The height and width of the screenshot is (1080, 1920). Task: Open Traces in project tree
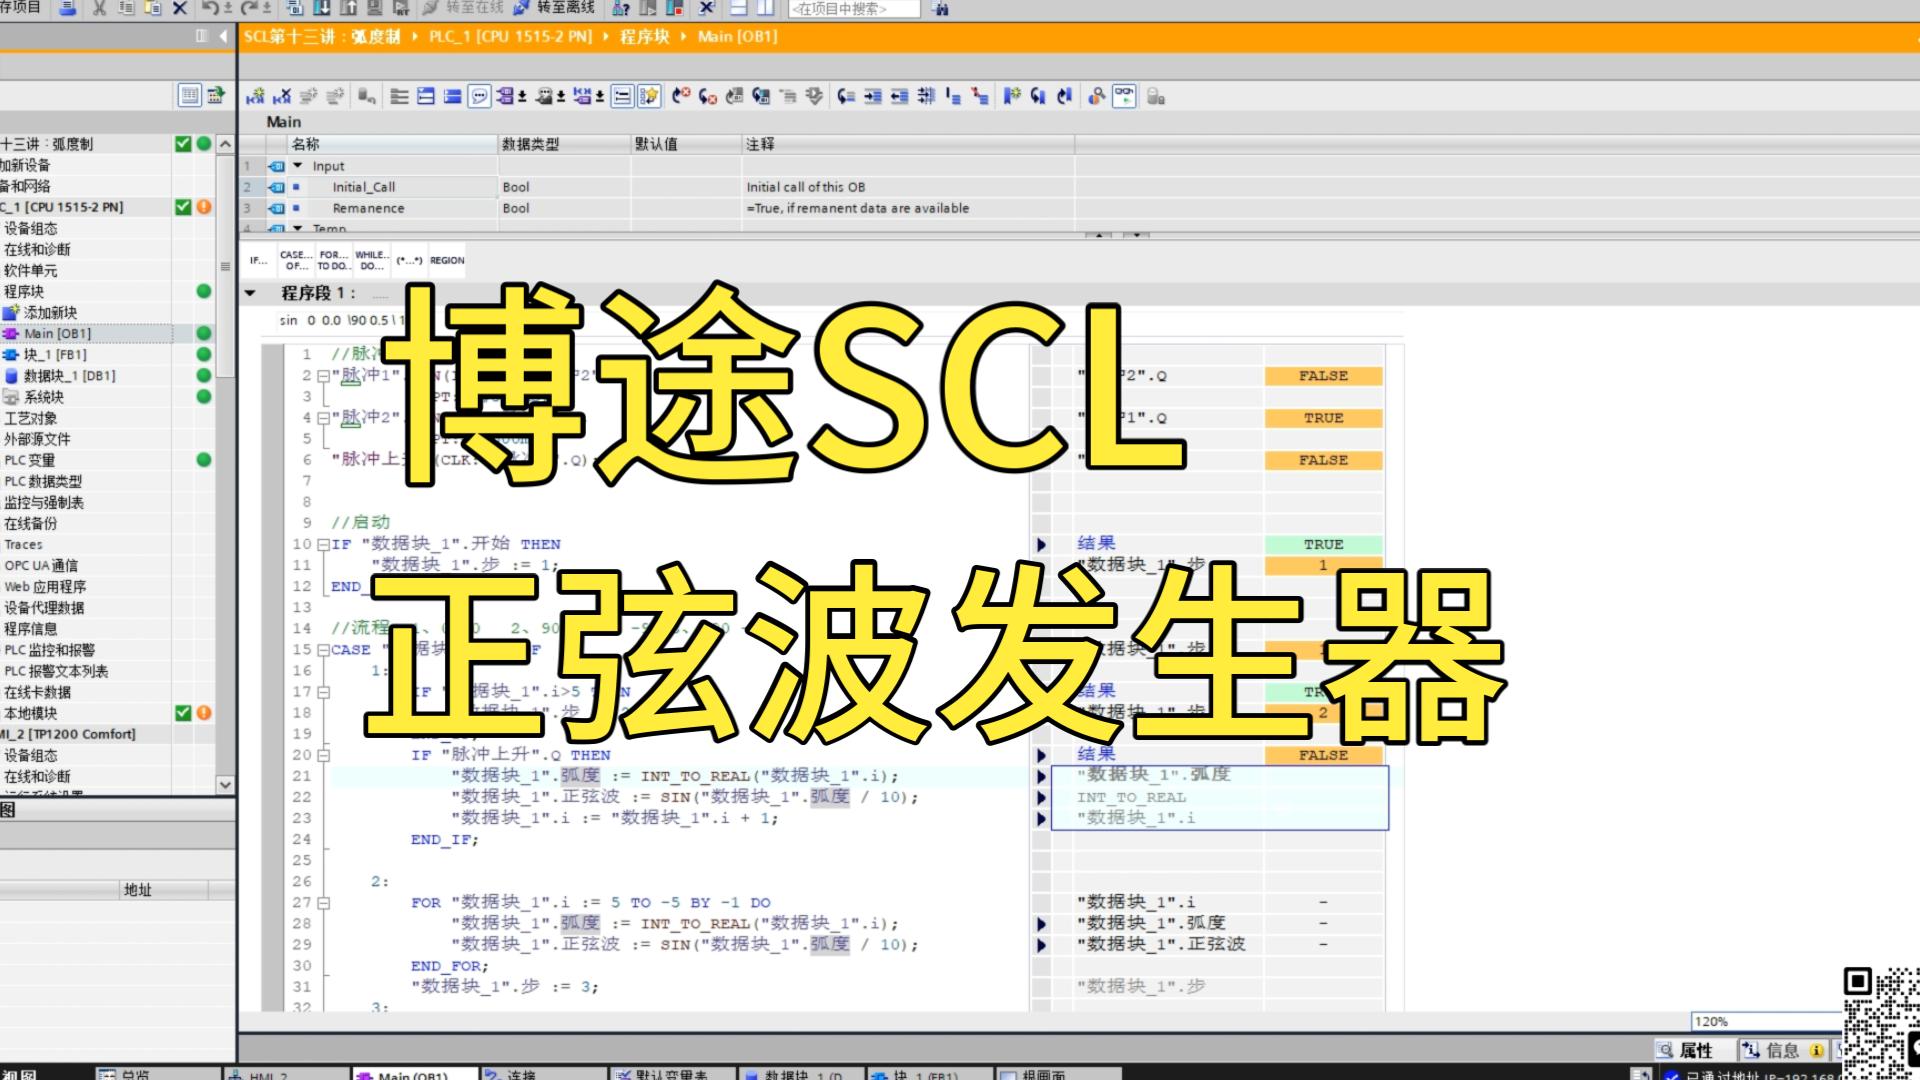pos(24,545)
